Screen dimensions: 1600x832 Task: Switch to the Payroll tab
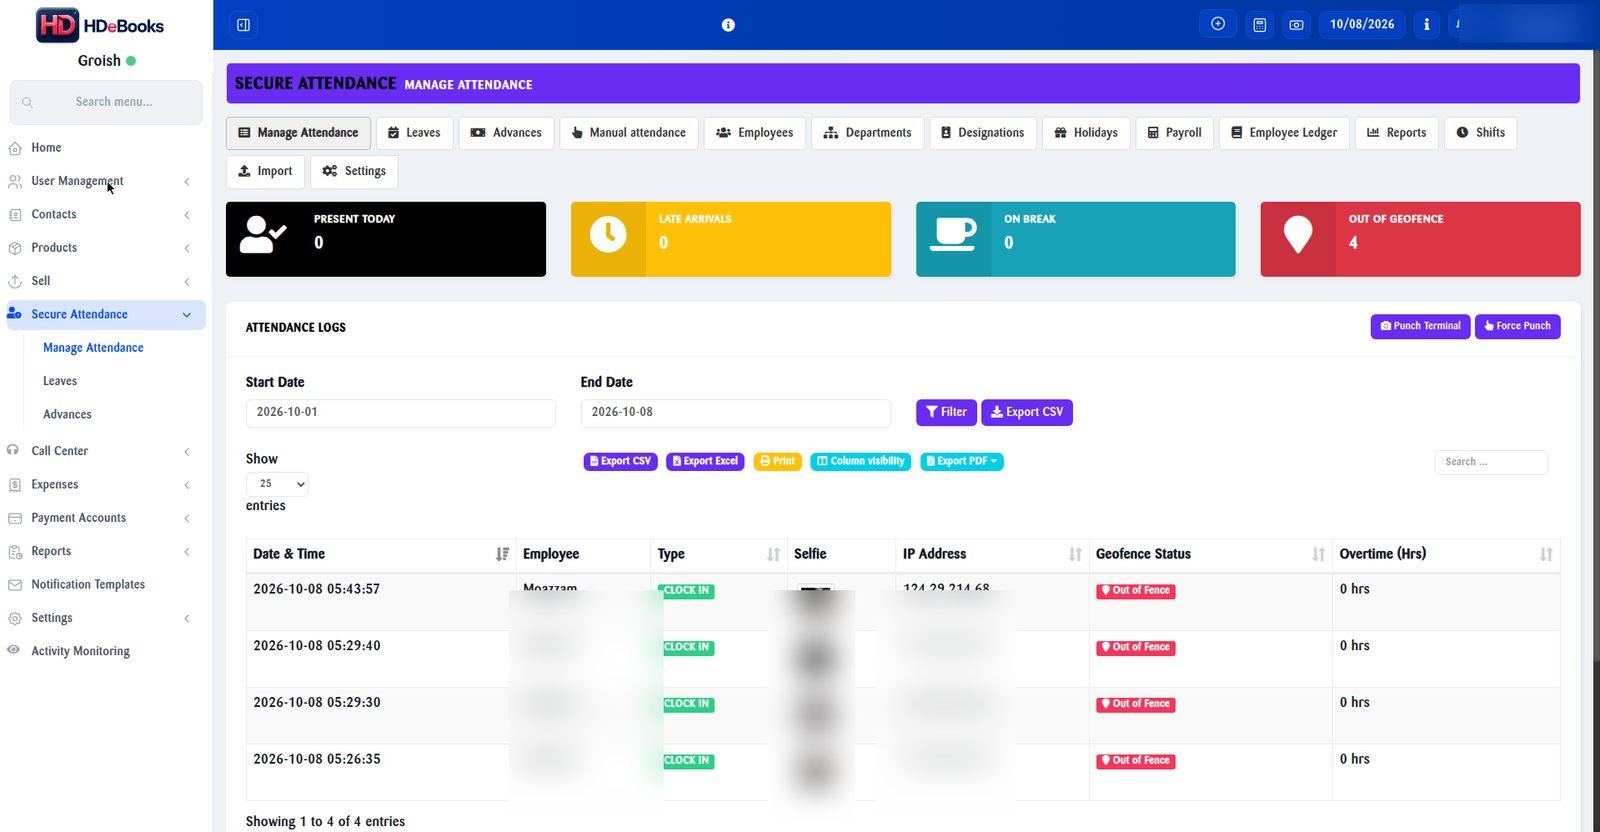click(1174, 133)
